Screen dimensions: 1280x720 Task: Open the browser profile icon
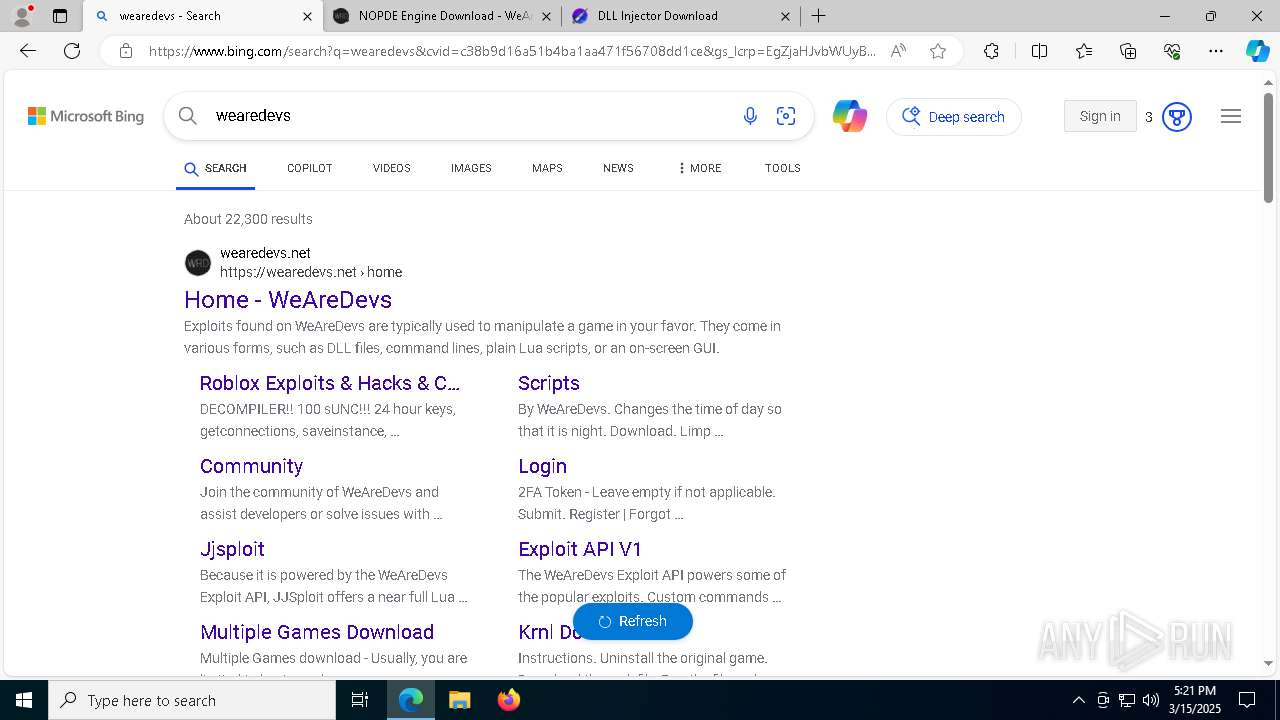click(22, 16)
